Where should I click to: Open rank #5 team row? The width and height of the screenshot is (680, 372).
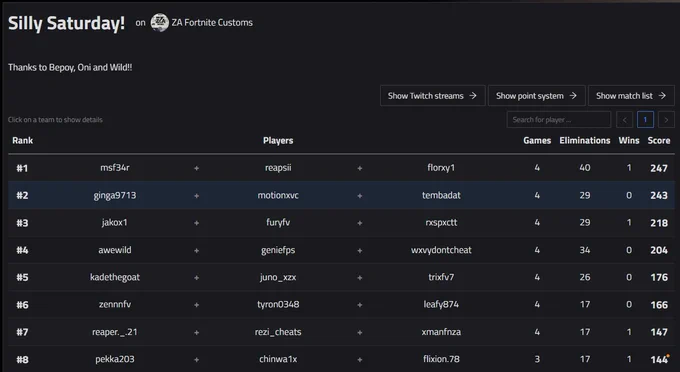341,277
